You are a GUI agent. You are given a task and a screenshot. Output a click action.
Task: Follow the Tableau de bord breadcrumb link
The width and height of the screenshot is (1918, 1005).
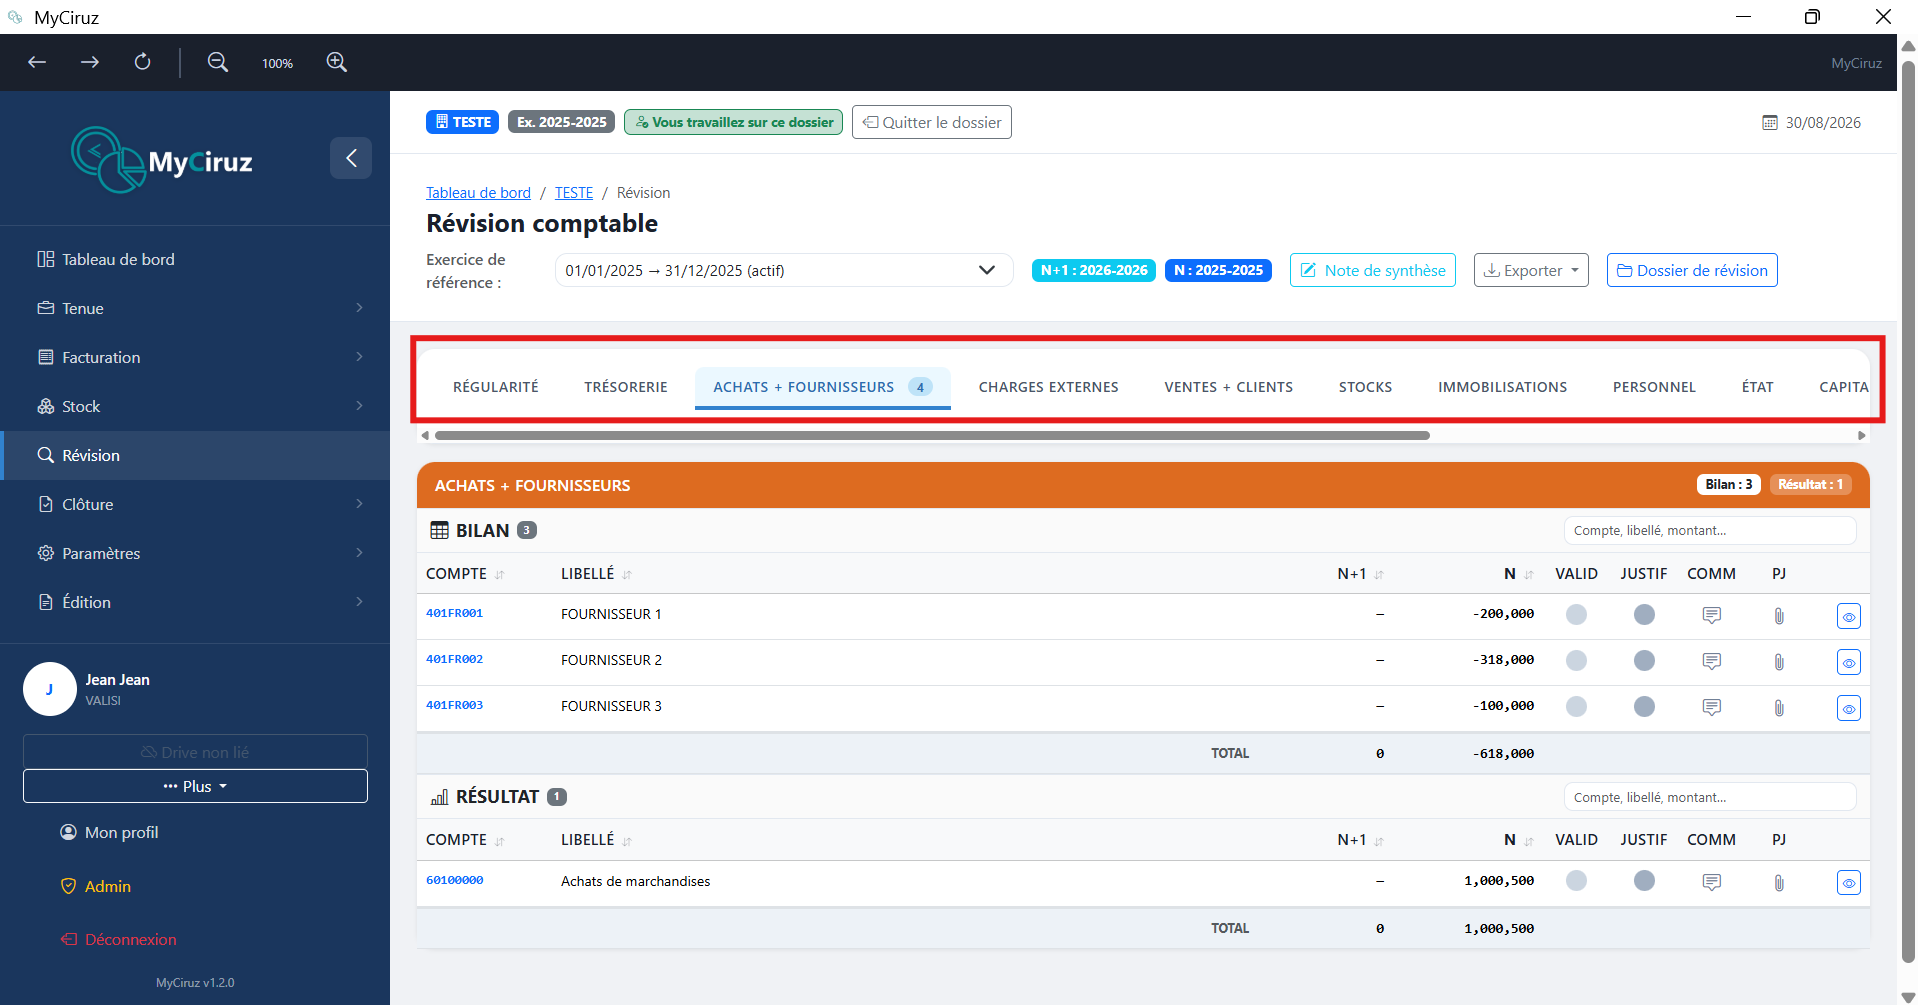pyautogui.click(x=478, y=193)
